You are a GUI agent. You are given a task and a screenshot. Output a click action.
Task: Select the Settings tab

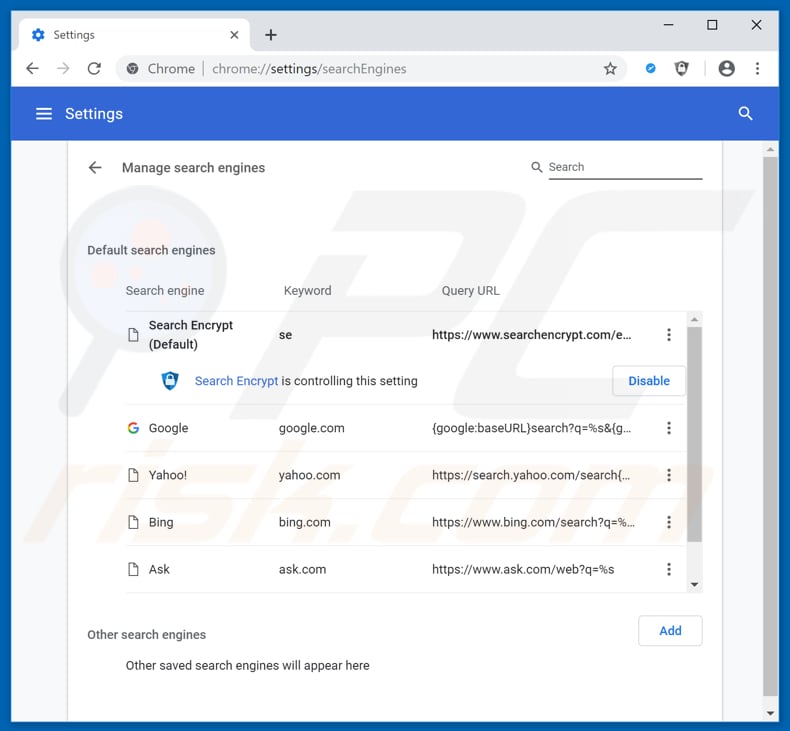[135, 35]
